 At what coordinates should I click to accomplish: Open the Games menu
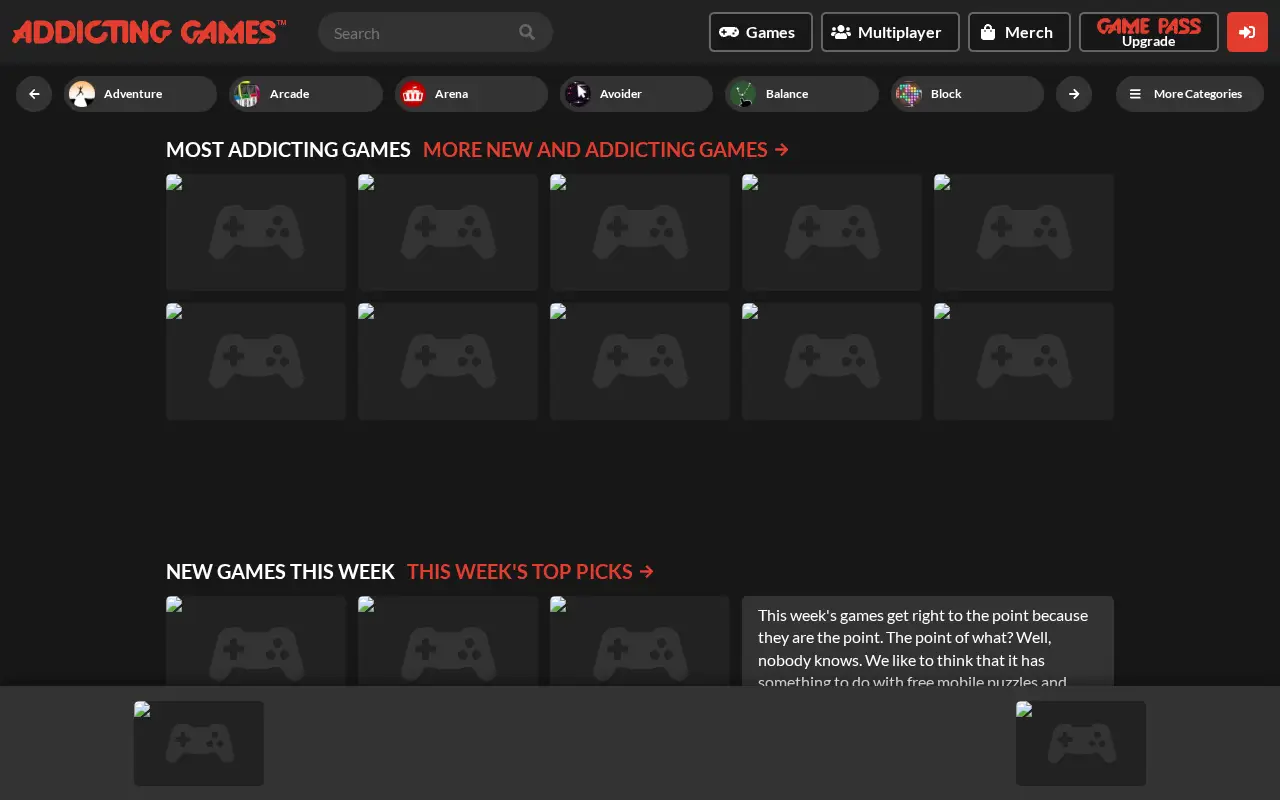pyautogui.click(x=761, y=32)
